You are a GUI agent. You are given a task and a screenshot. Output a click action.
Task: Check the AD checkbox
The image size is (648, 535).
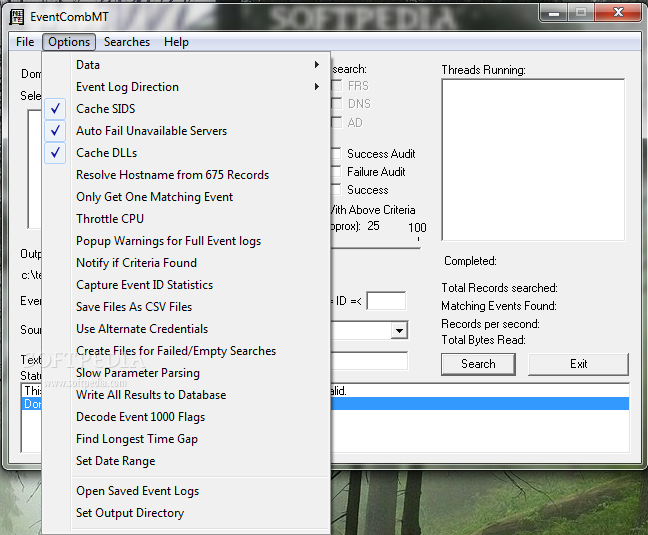click(x=337, y=122)
